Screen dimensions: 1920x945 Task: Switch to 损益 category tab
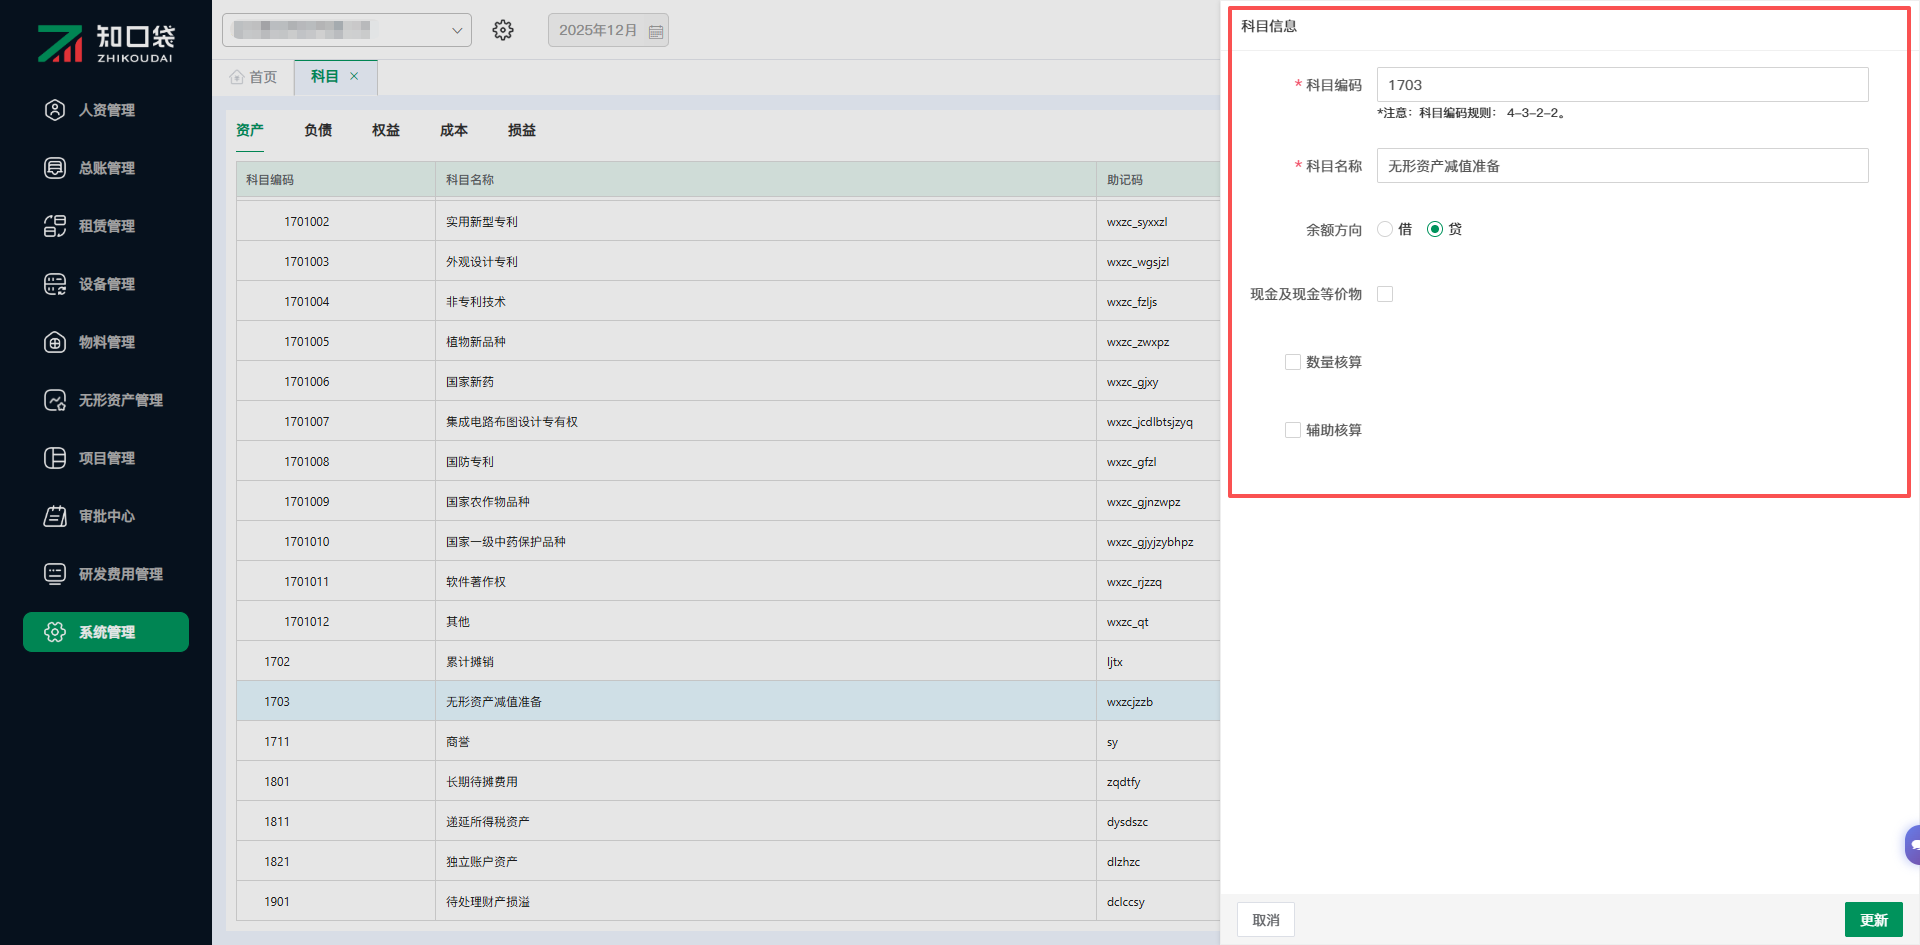(522, 130)
